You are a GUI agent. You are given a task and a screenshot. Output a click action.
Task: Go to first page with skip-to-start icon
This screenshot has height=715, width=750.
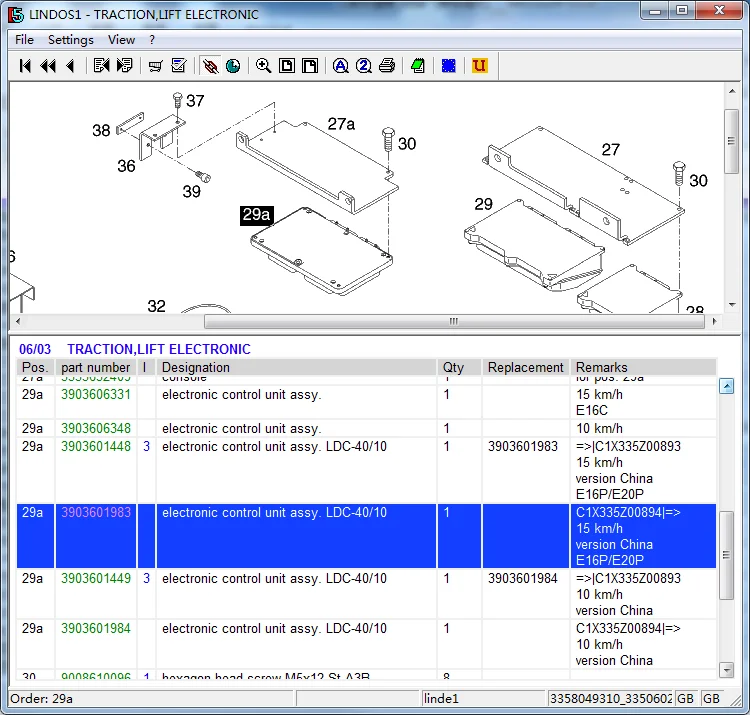click(25, 66)
